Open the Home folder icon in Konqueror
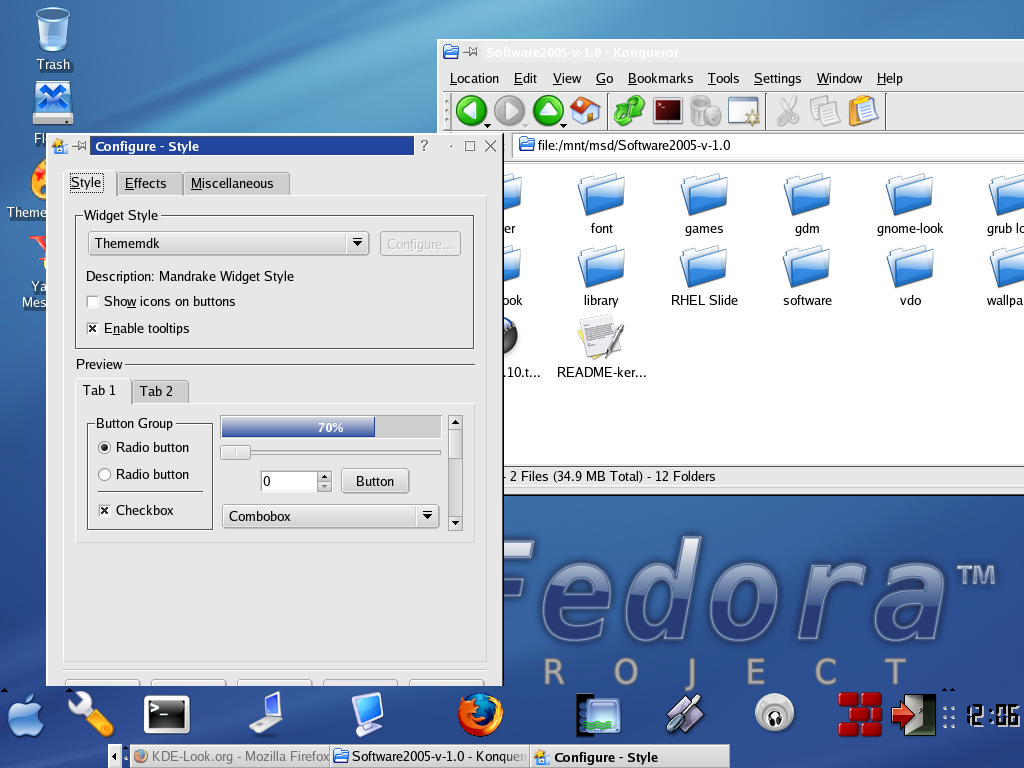1024x768 pixels. pos(586,110)
